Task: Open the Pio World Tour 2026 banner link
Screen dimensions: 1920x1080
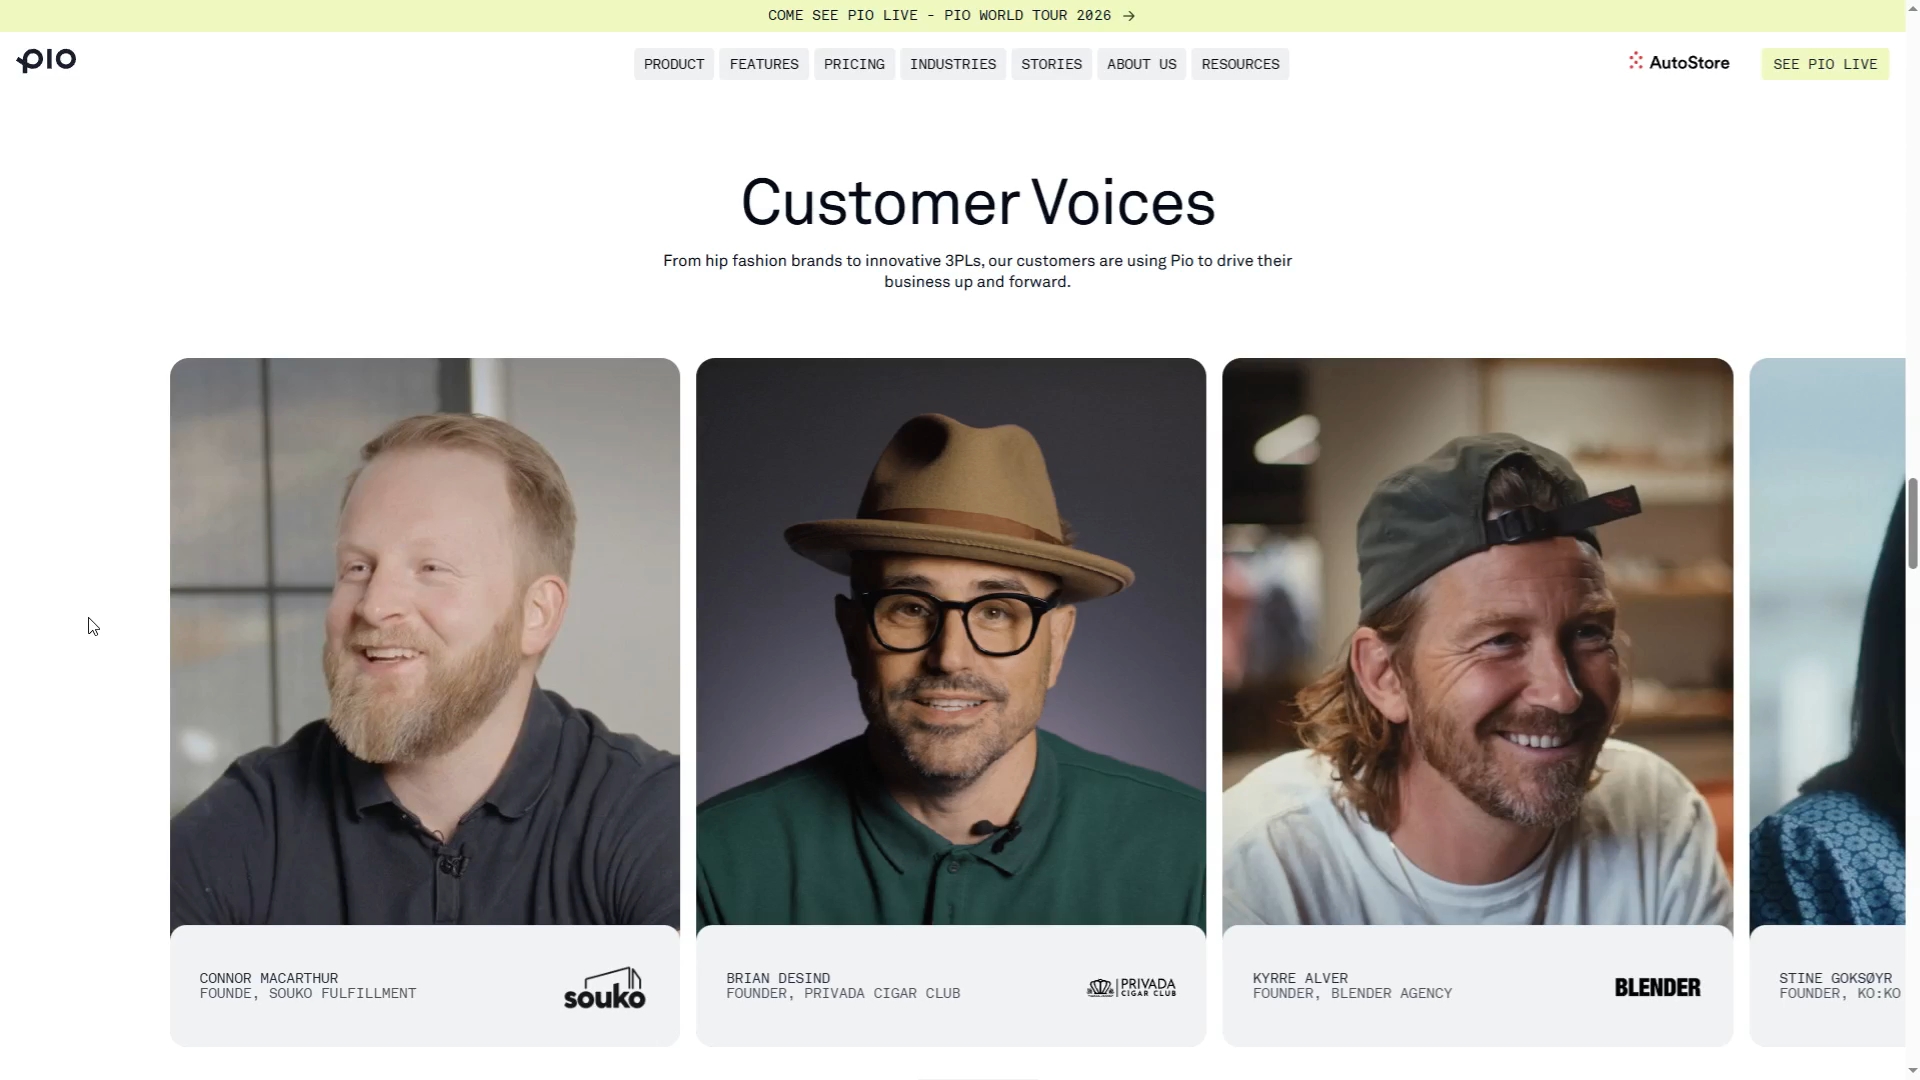Action: pyautogui.click(x=951, y=16)
